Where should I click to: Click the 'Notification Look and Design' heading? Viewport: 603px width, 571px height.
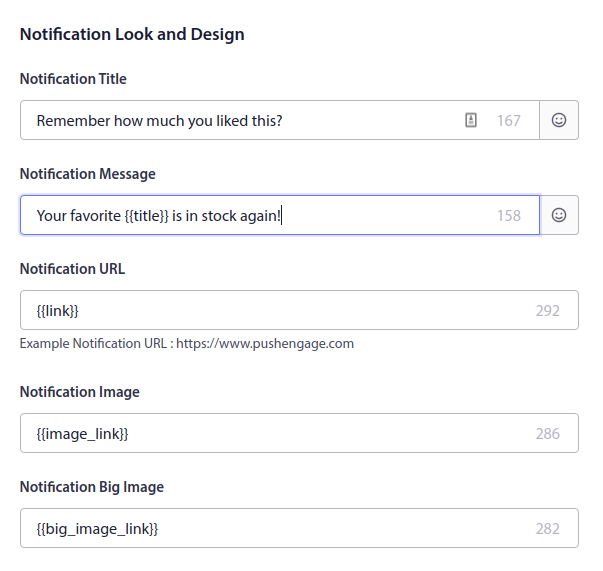(x=132, y=34)
